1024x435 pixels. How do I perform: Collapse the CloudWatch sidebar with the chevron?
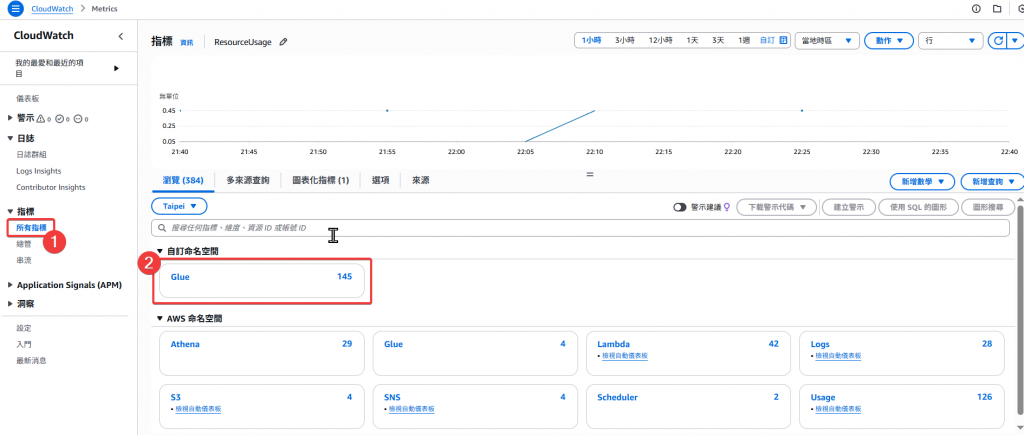(121, 36)
